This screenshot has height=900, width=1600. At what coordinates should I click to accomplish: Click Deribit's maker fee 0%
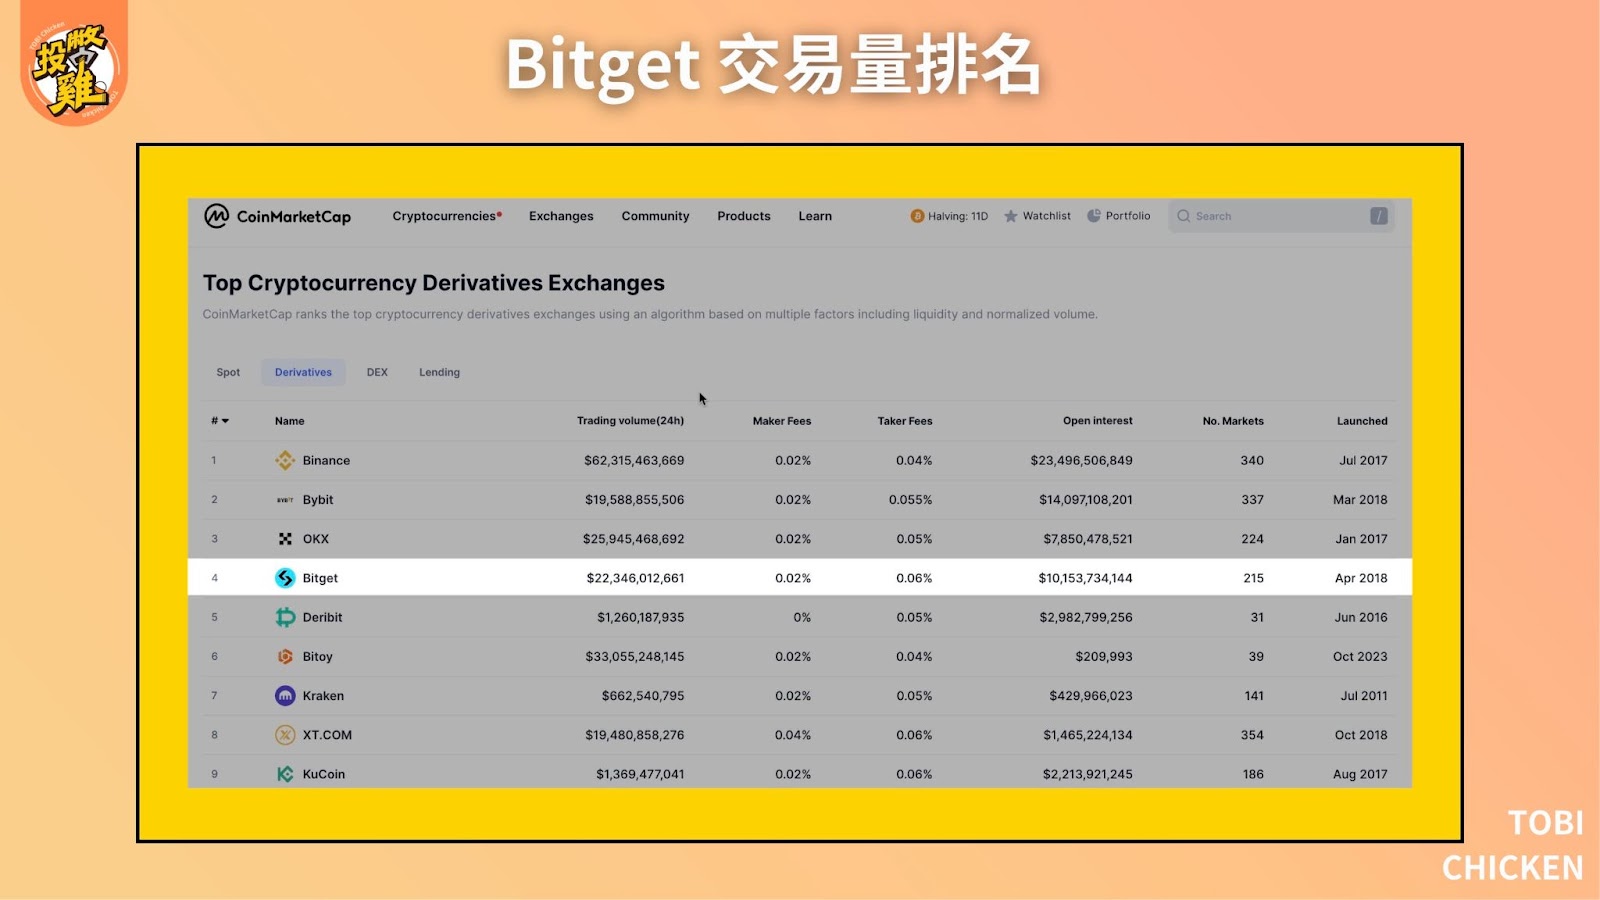[x=802, y=617]
